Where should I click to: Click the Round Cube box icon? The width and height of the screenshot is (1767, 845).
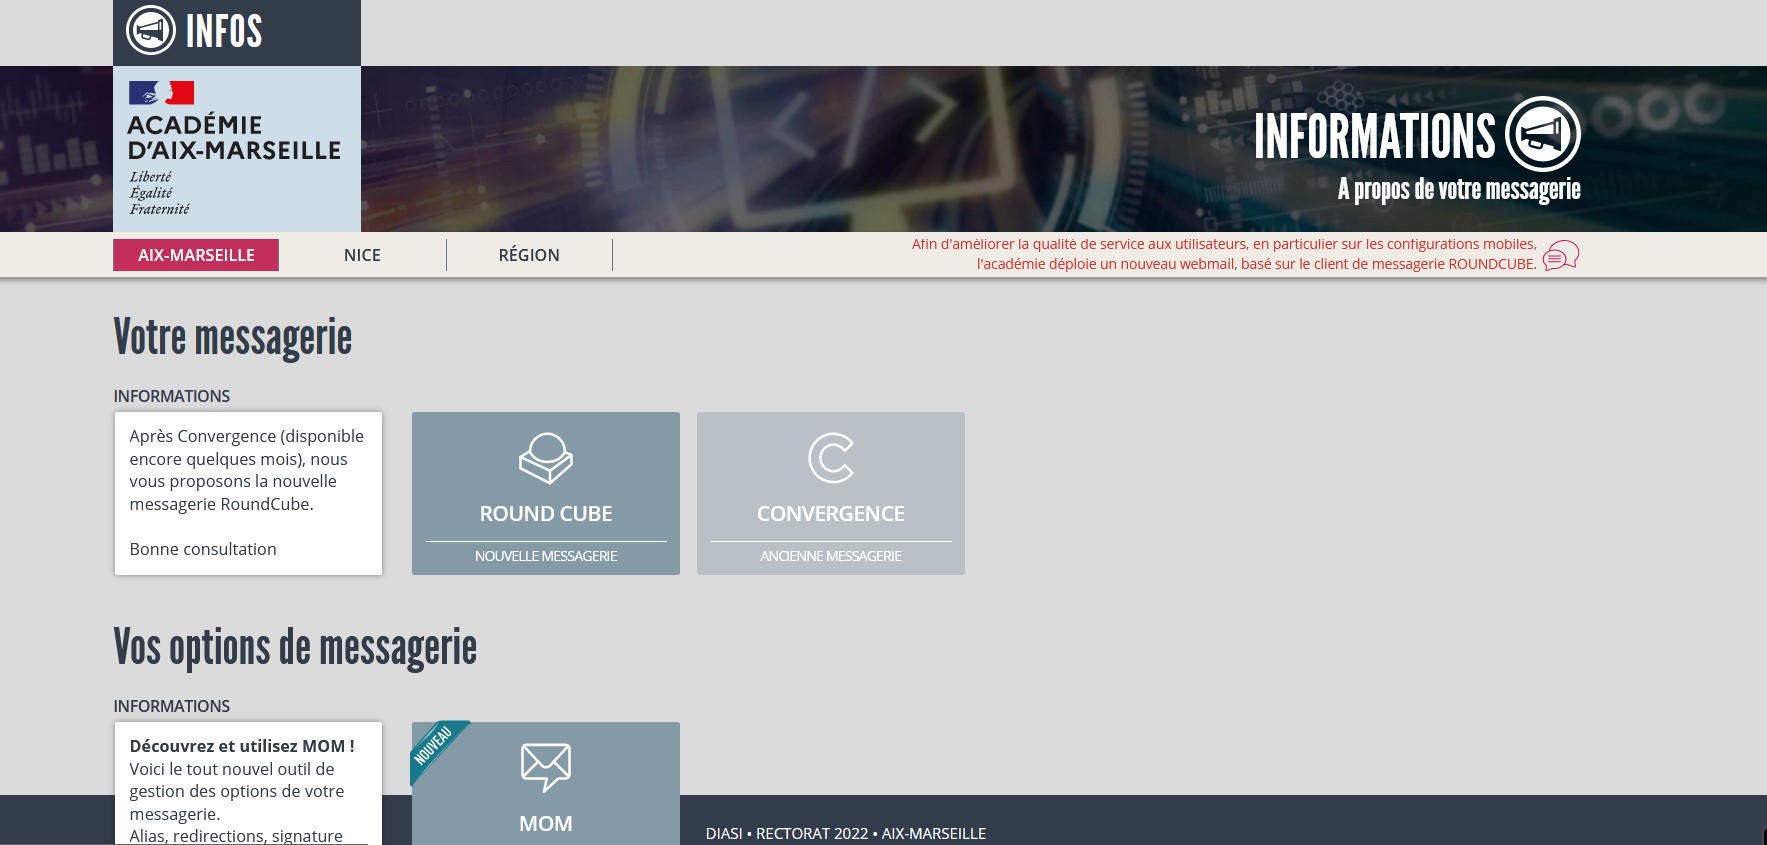546,458
